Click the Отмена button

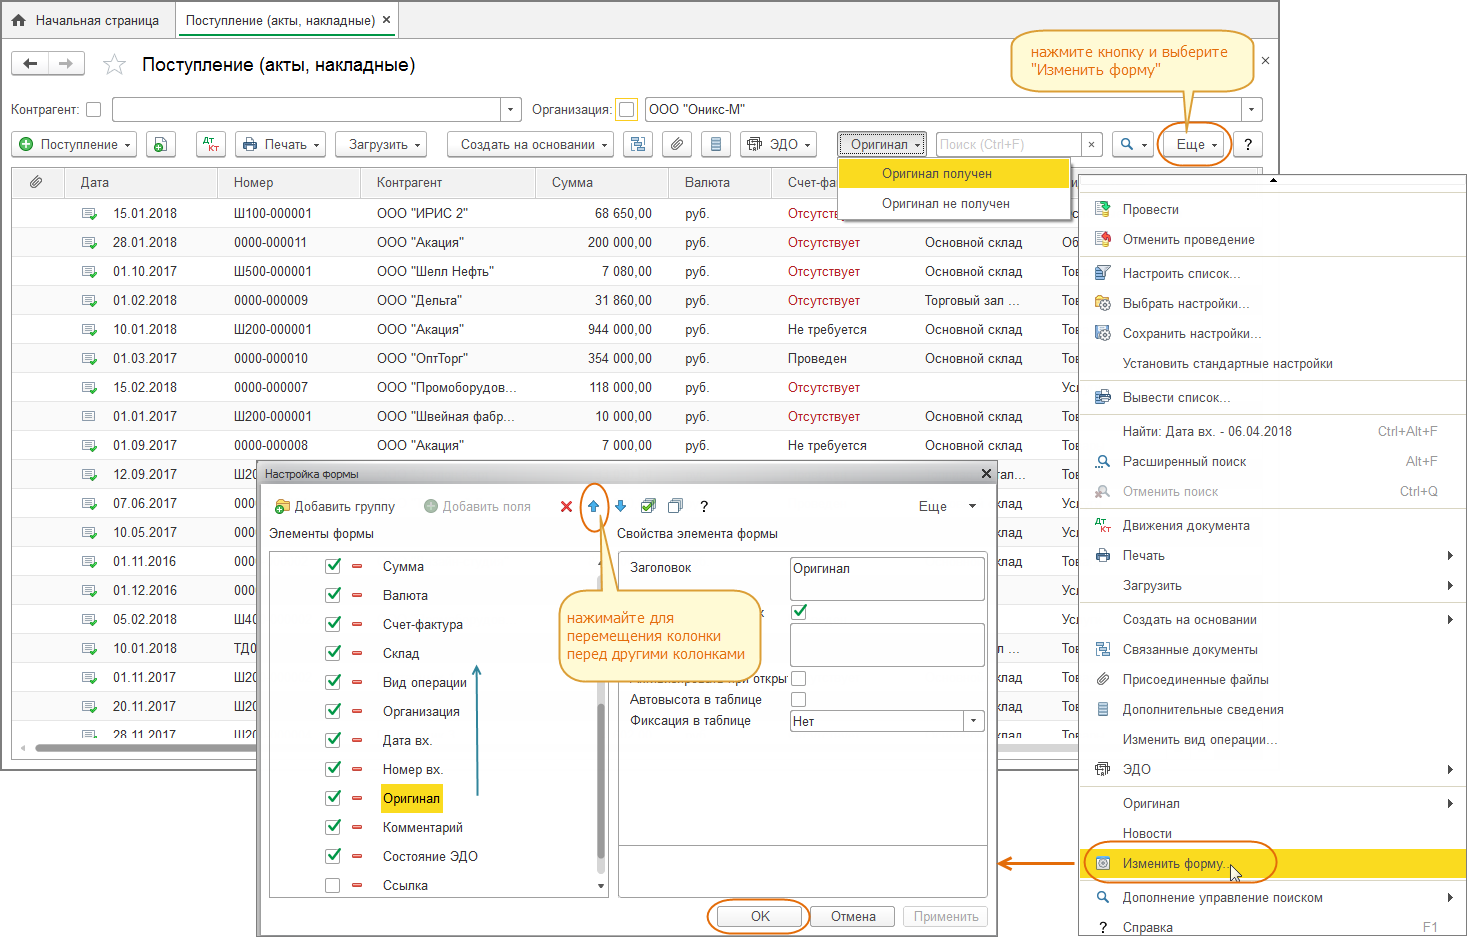[853, 916]
